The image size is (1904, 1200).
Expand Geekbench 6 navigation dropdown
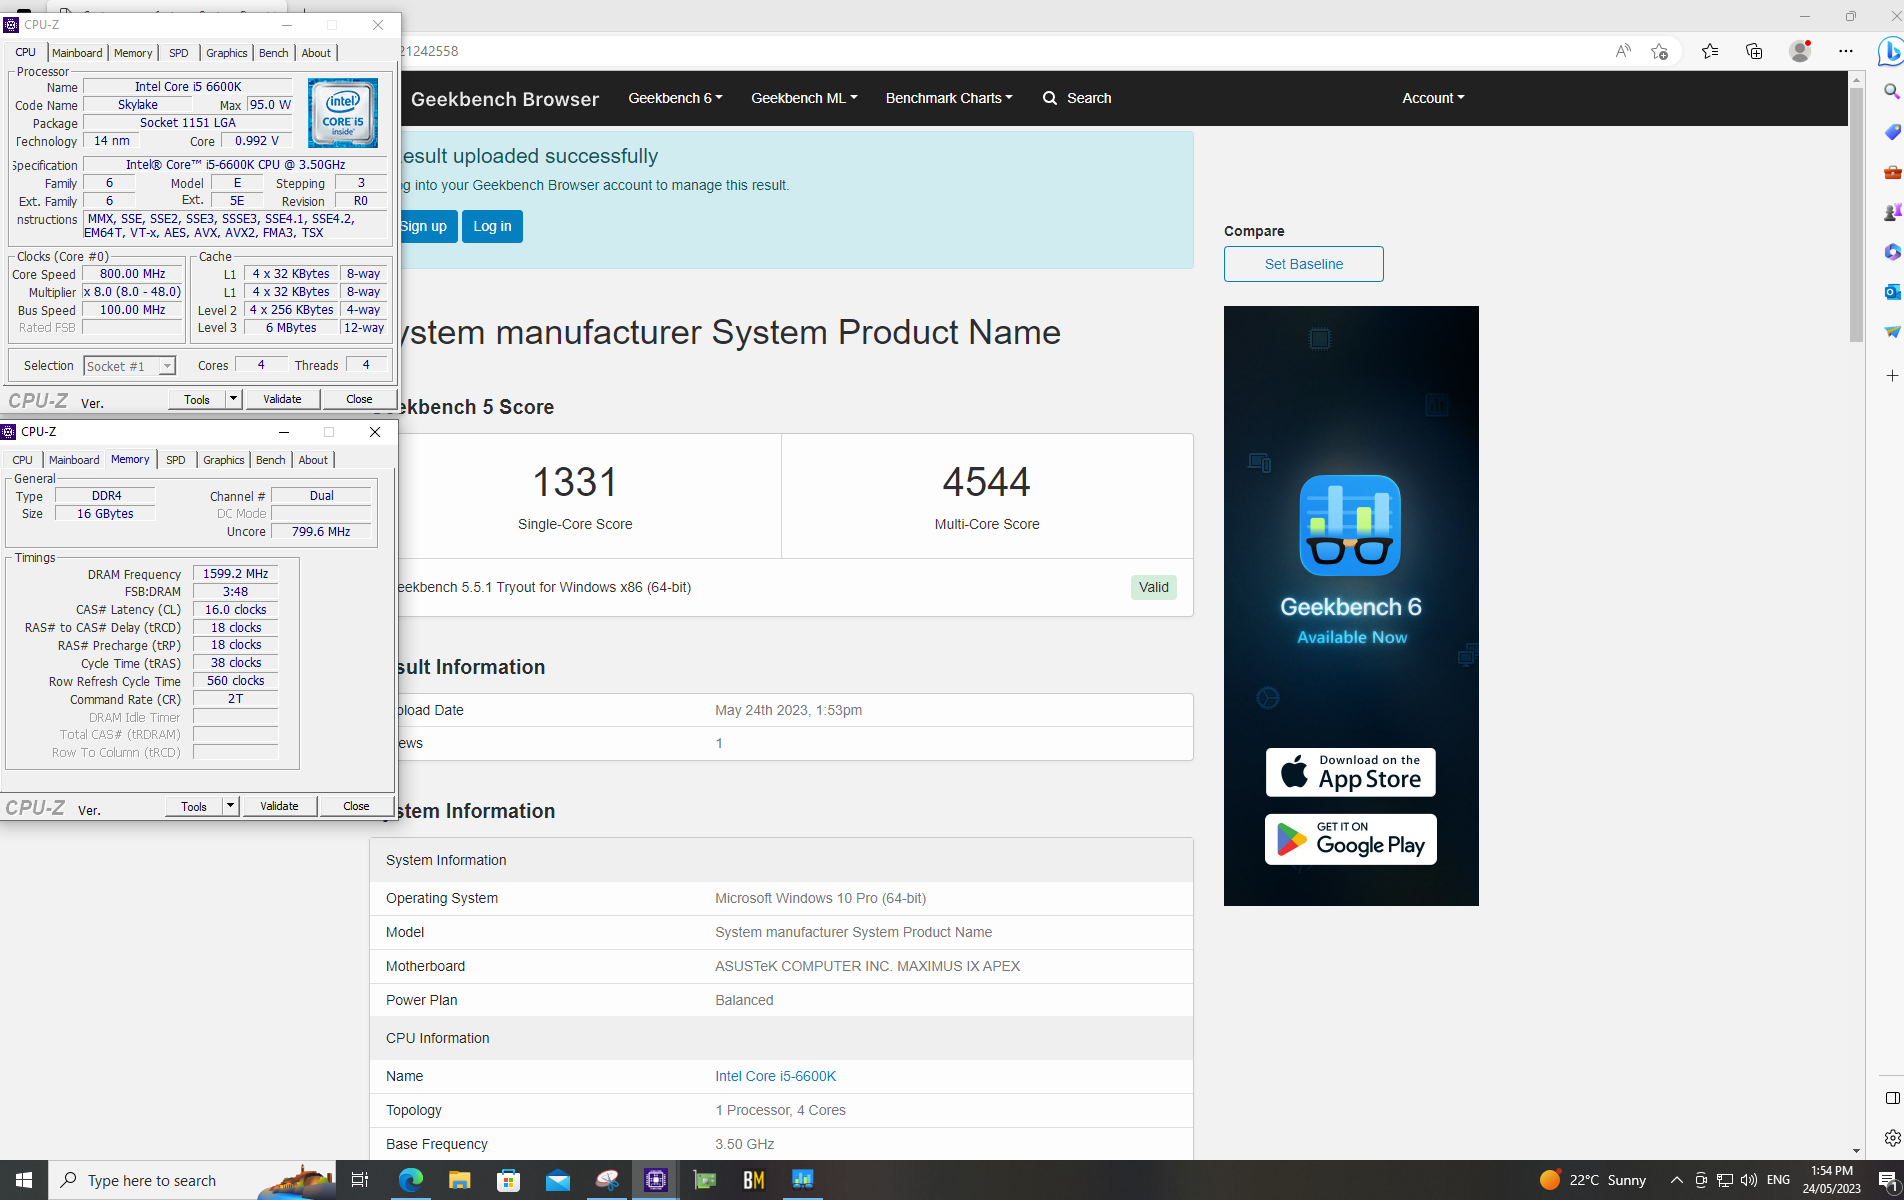(675, 98)
